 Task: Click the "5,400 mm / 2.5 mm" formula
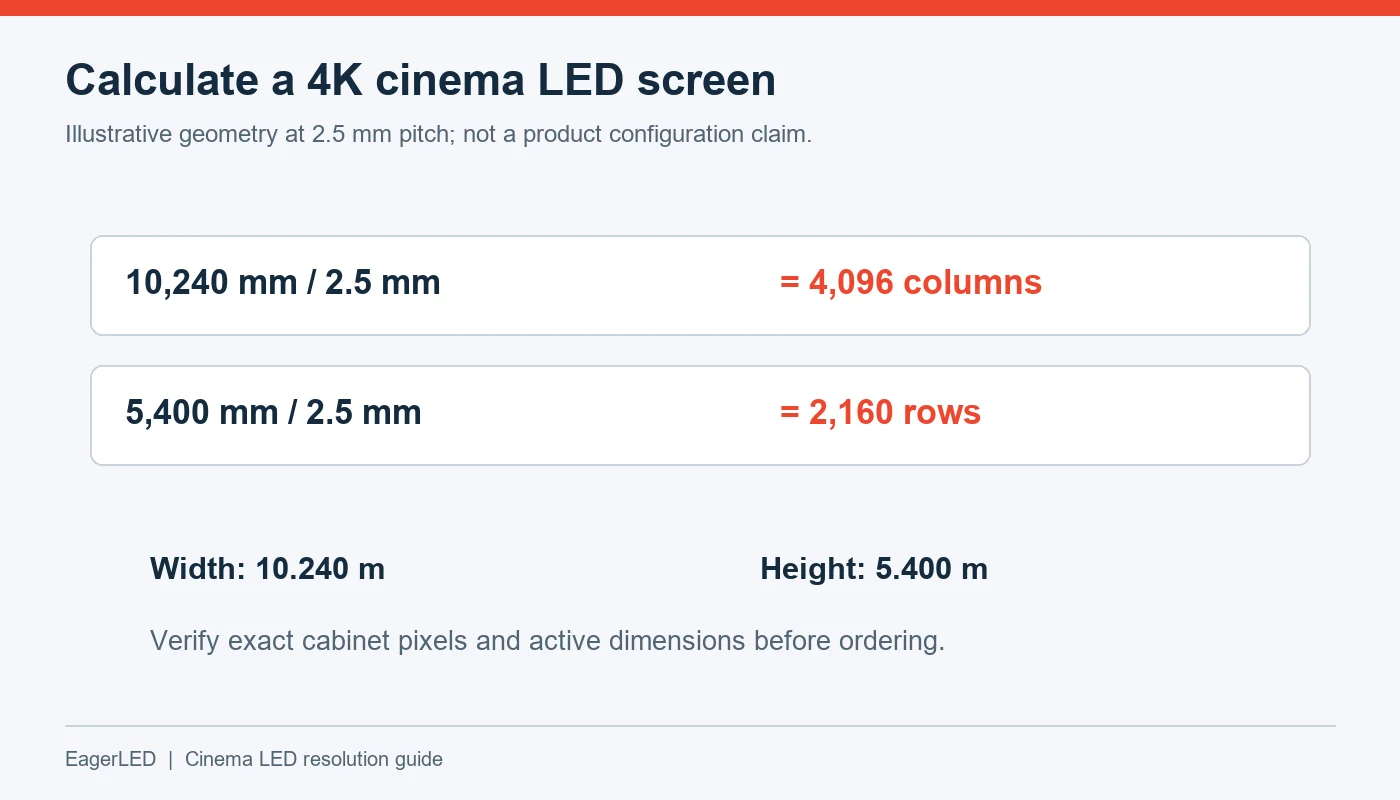[274, 412]
